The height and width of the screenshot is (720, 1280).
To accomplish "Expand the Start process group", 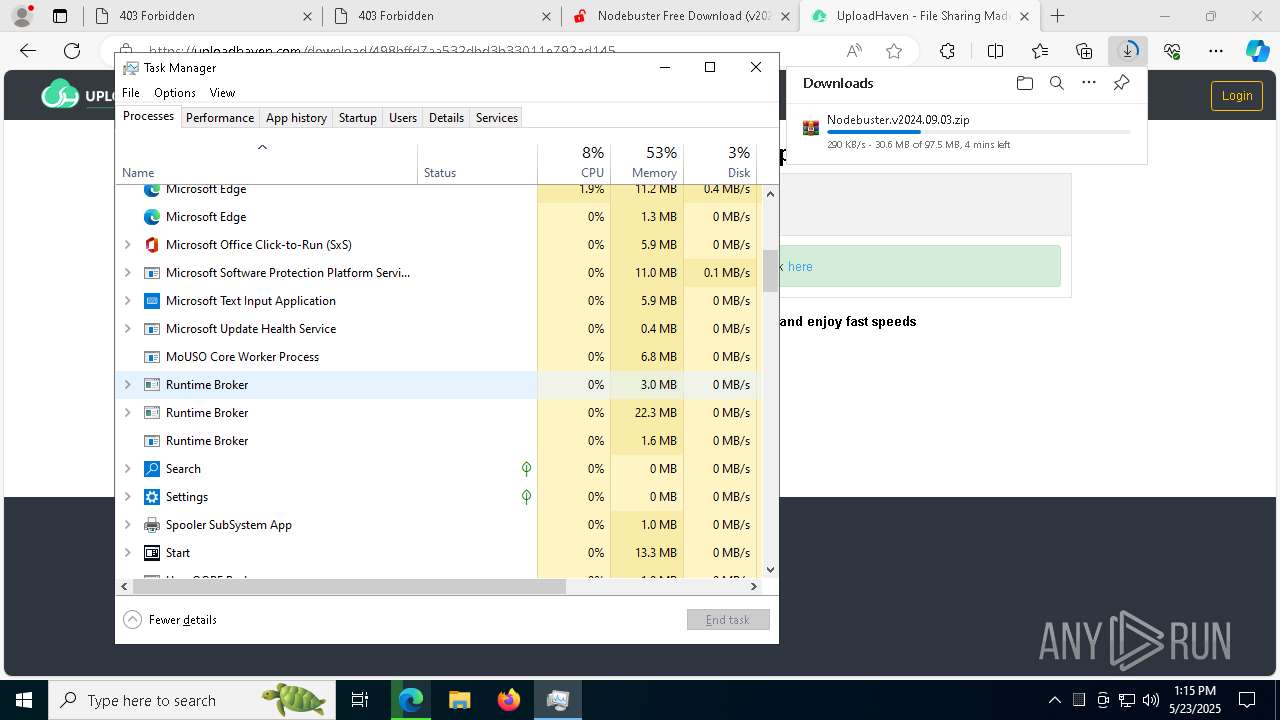I will pos(127,553).
